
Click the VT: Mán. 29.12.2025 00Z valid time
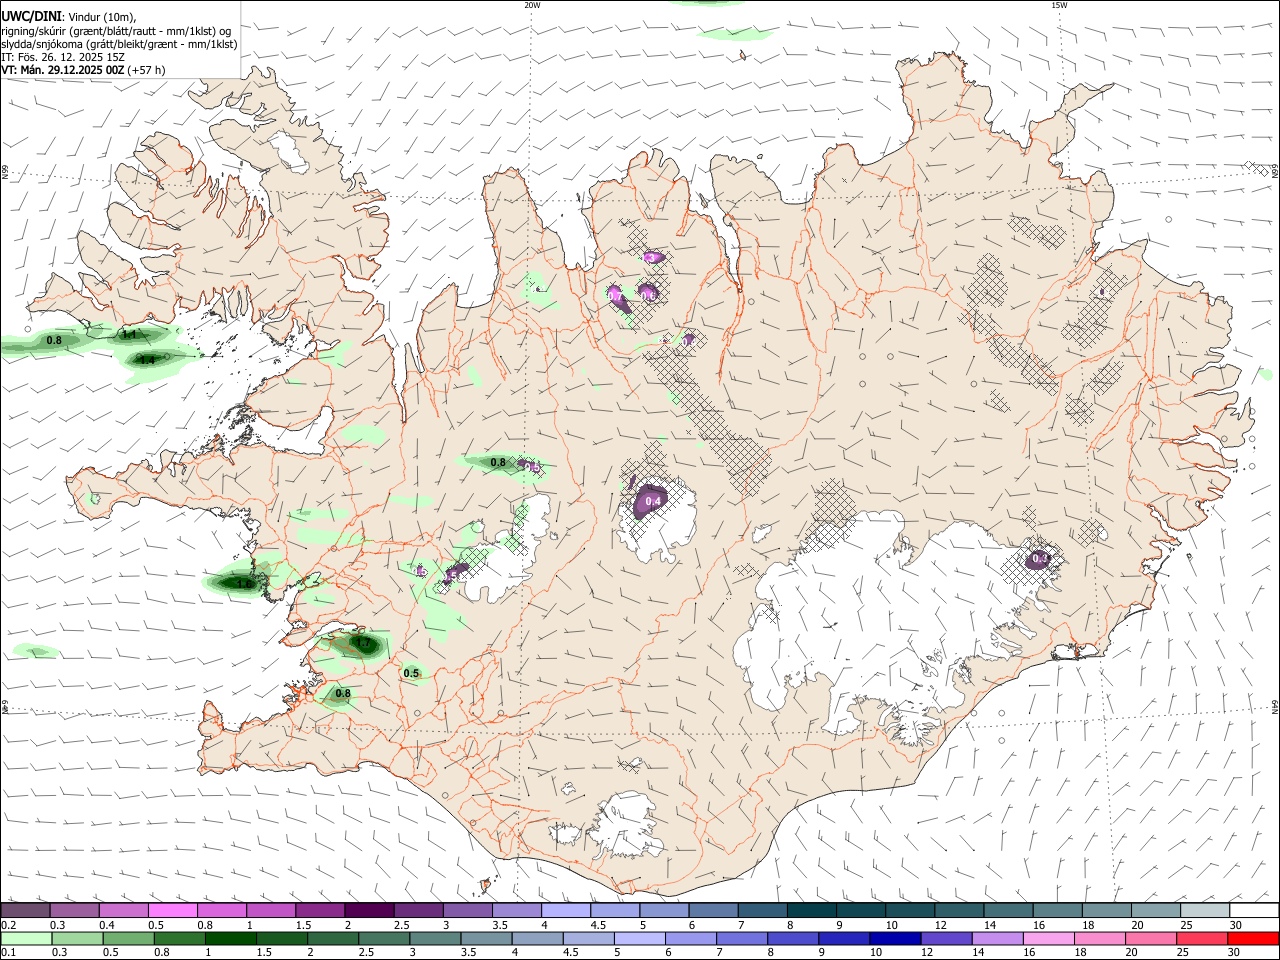pyautogui.click(x=63, y=70)
